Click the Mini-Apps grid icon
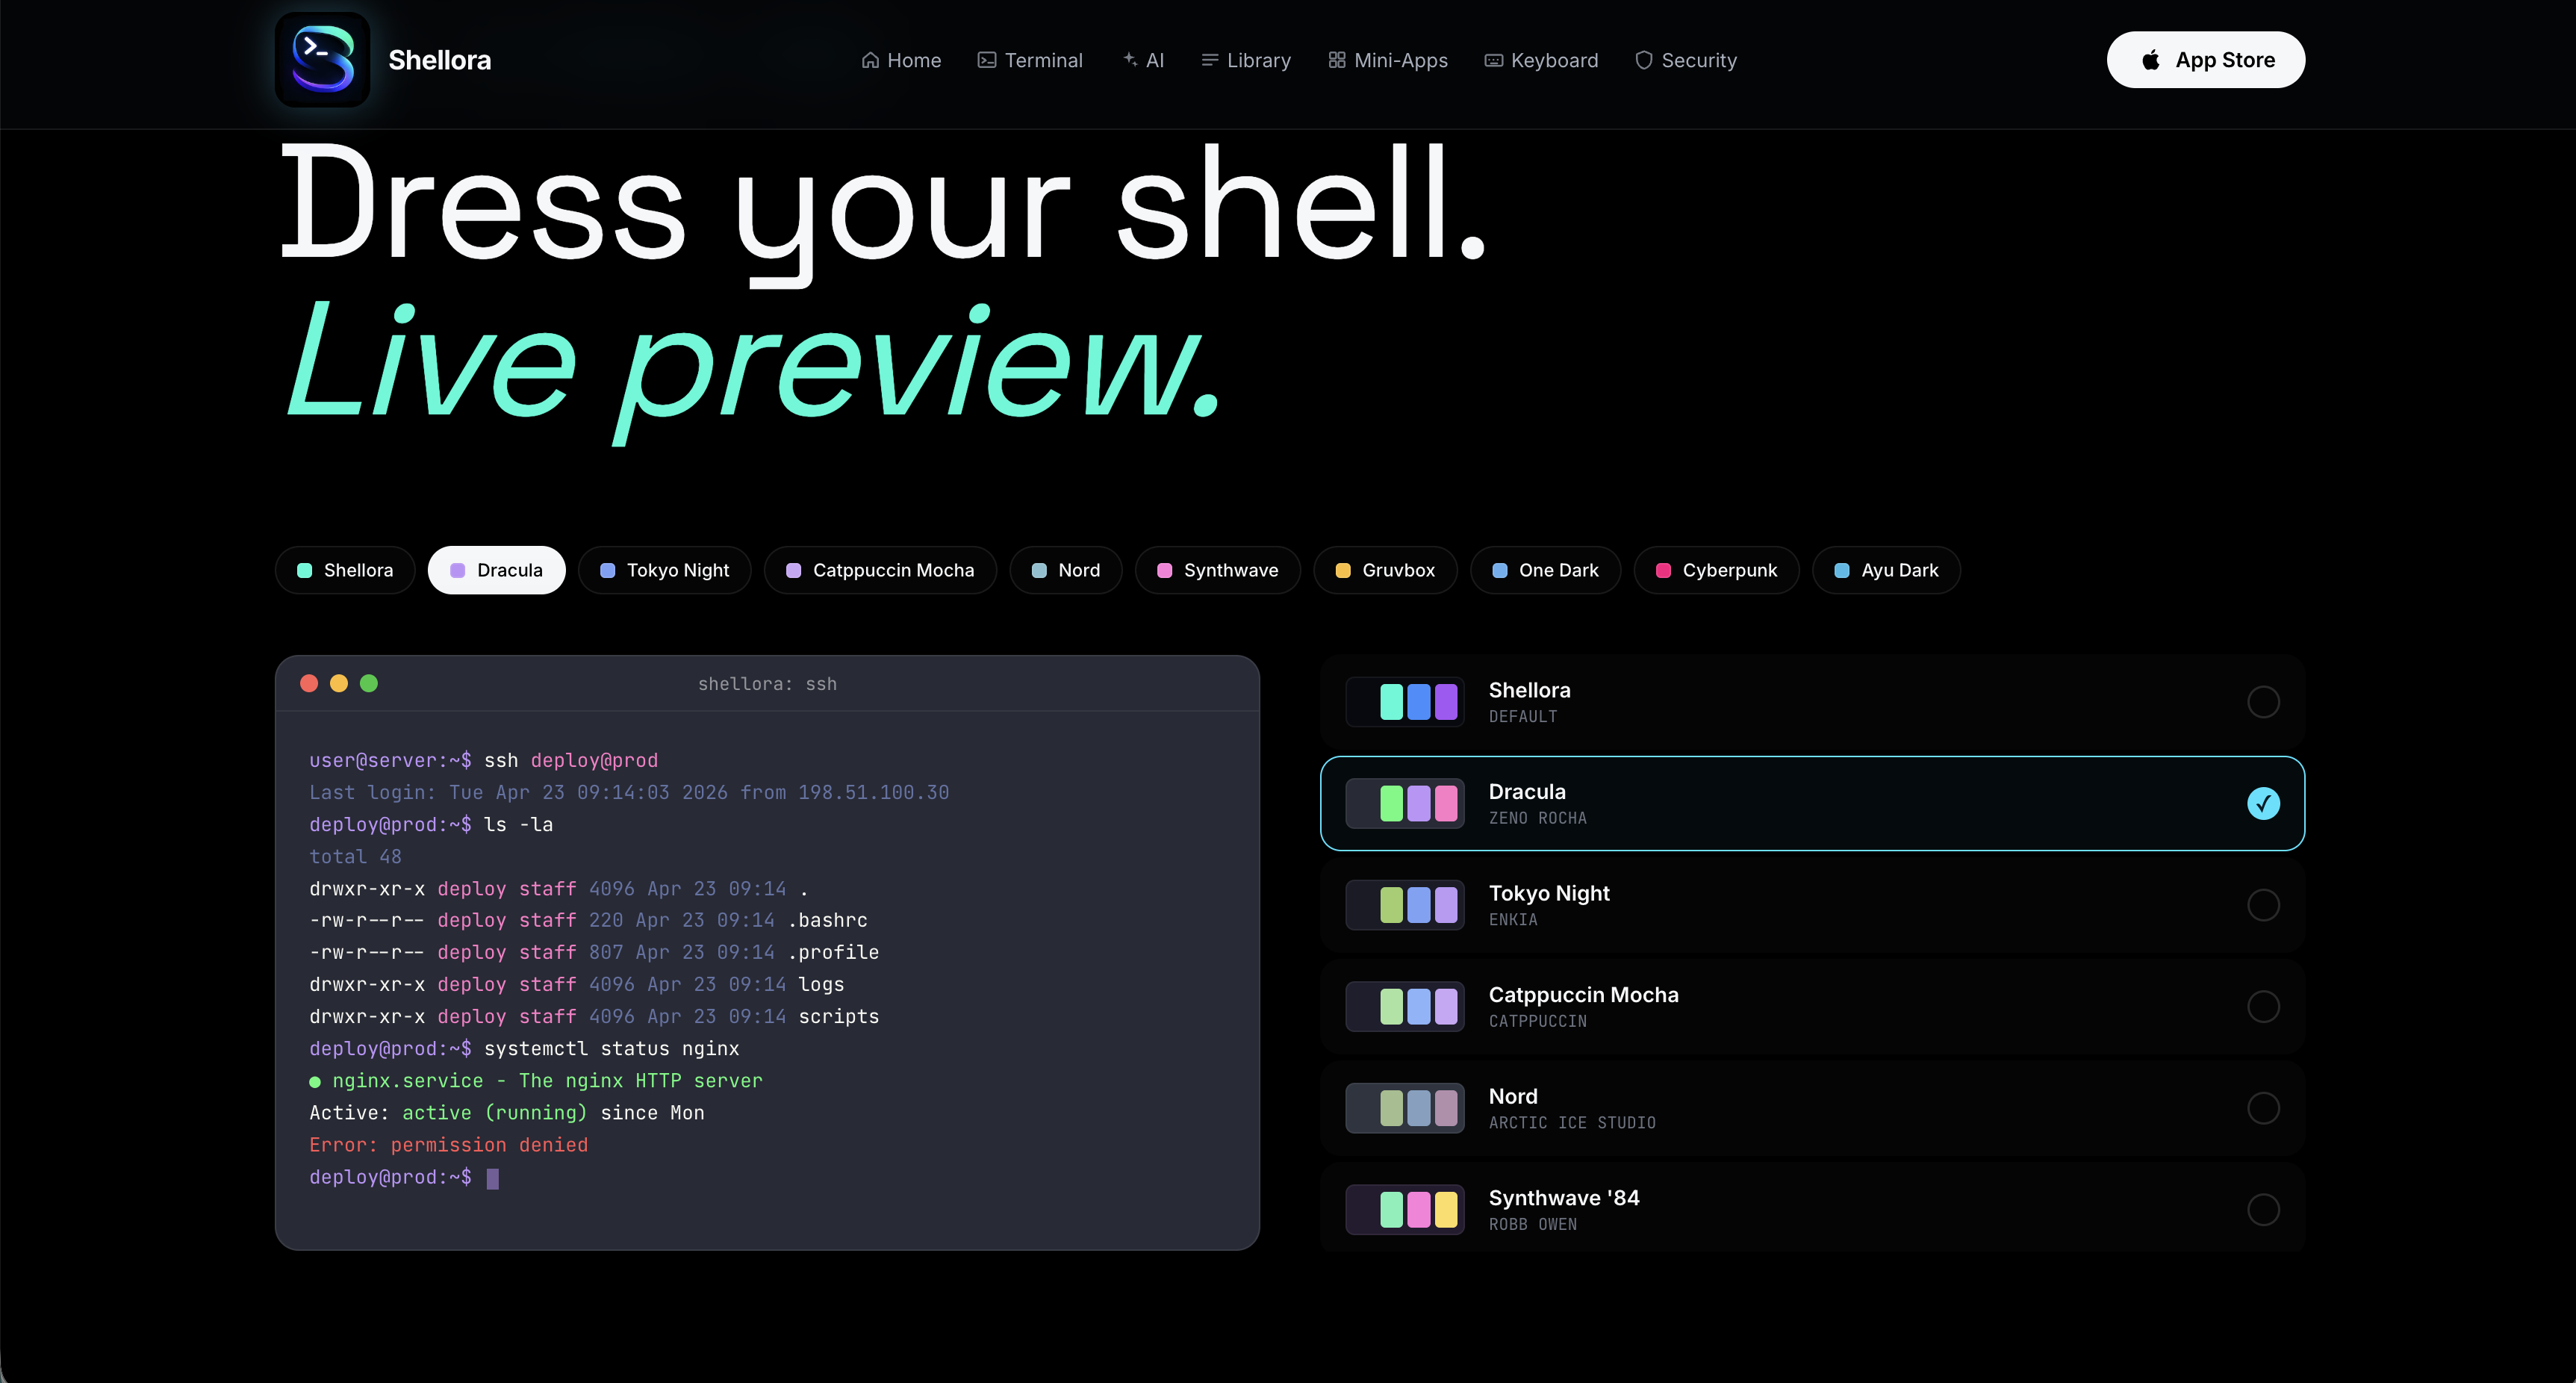The height and width of the screenshot is (1383, 2576). coord(1336,60)
